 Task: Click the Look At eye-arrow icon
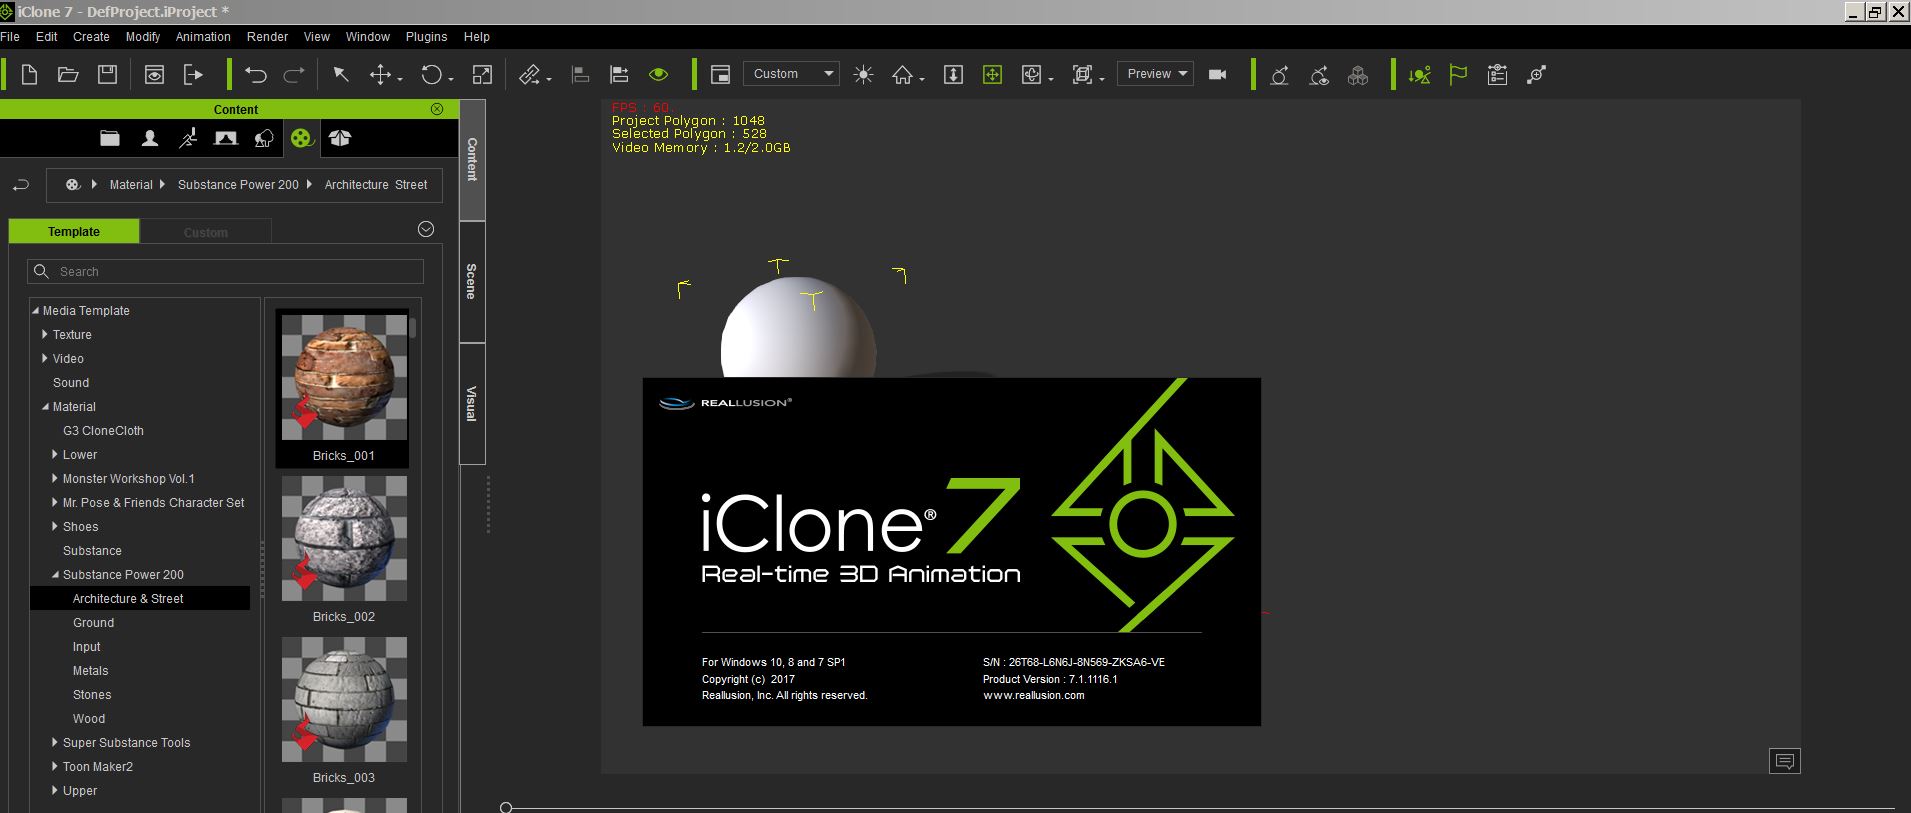(1319, 74)
